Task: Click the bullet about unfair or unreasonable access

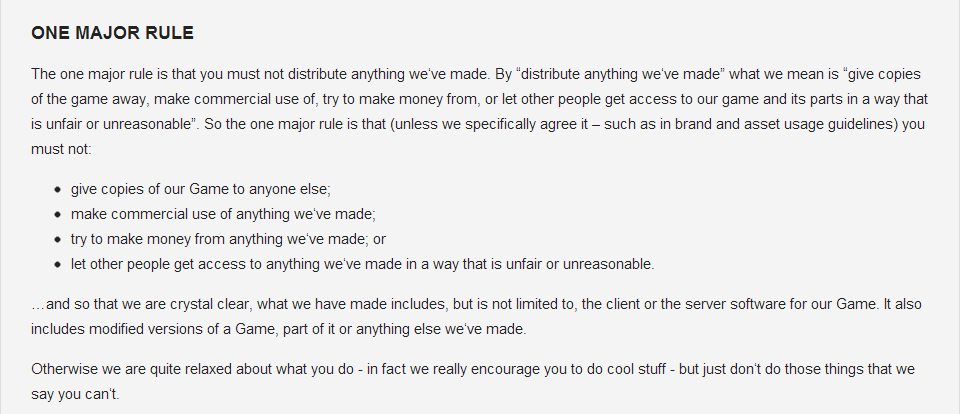Action: pos(363,264)
